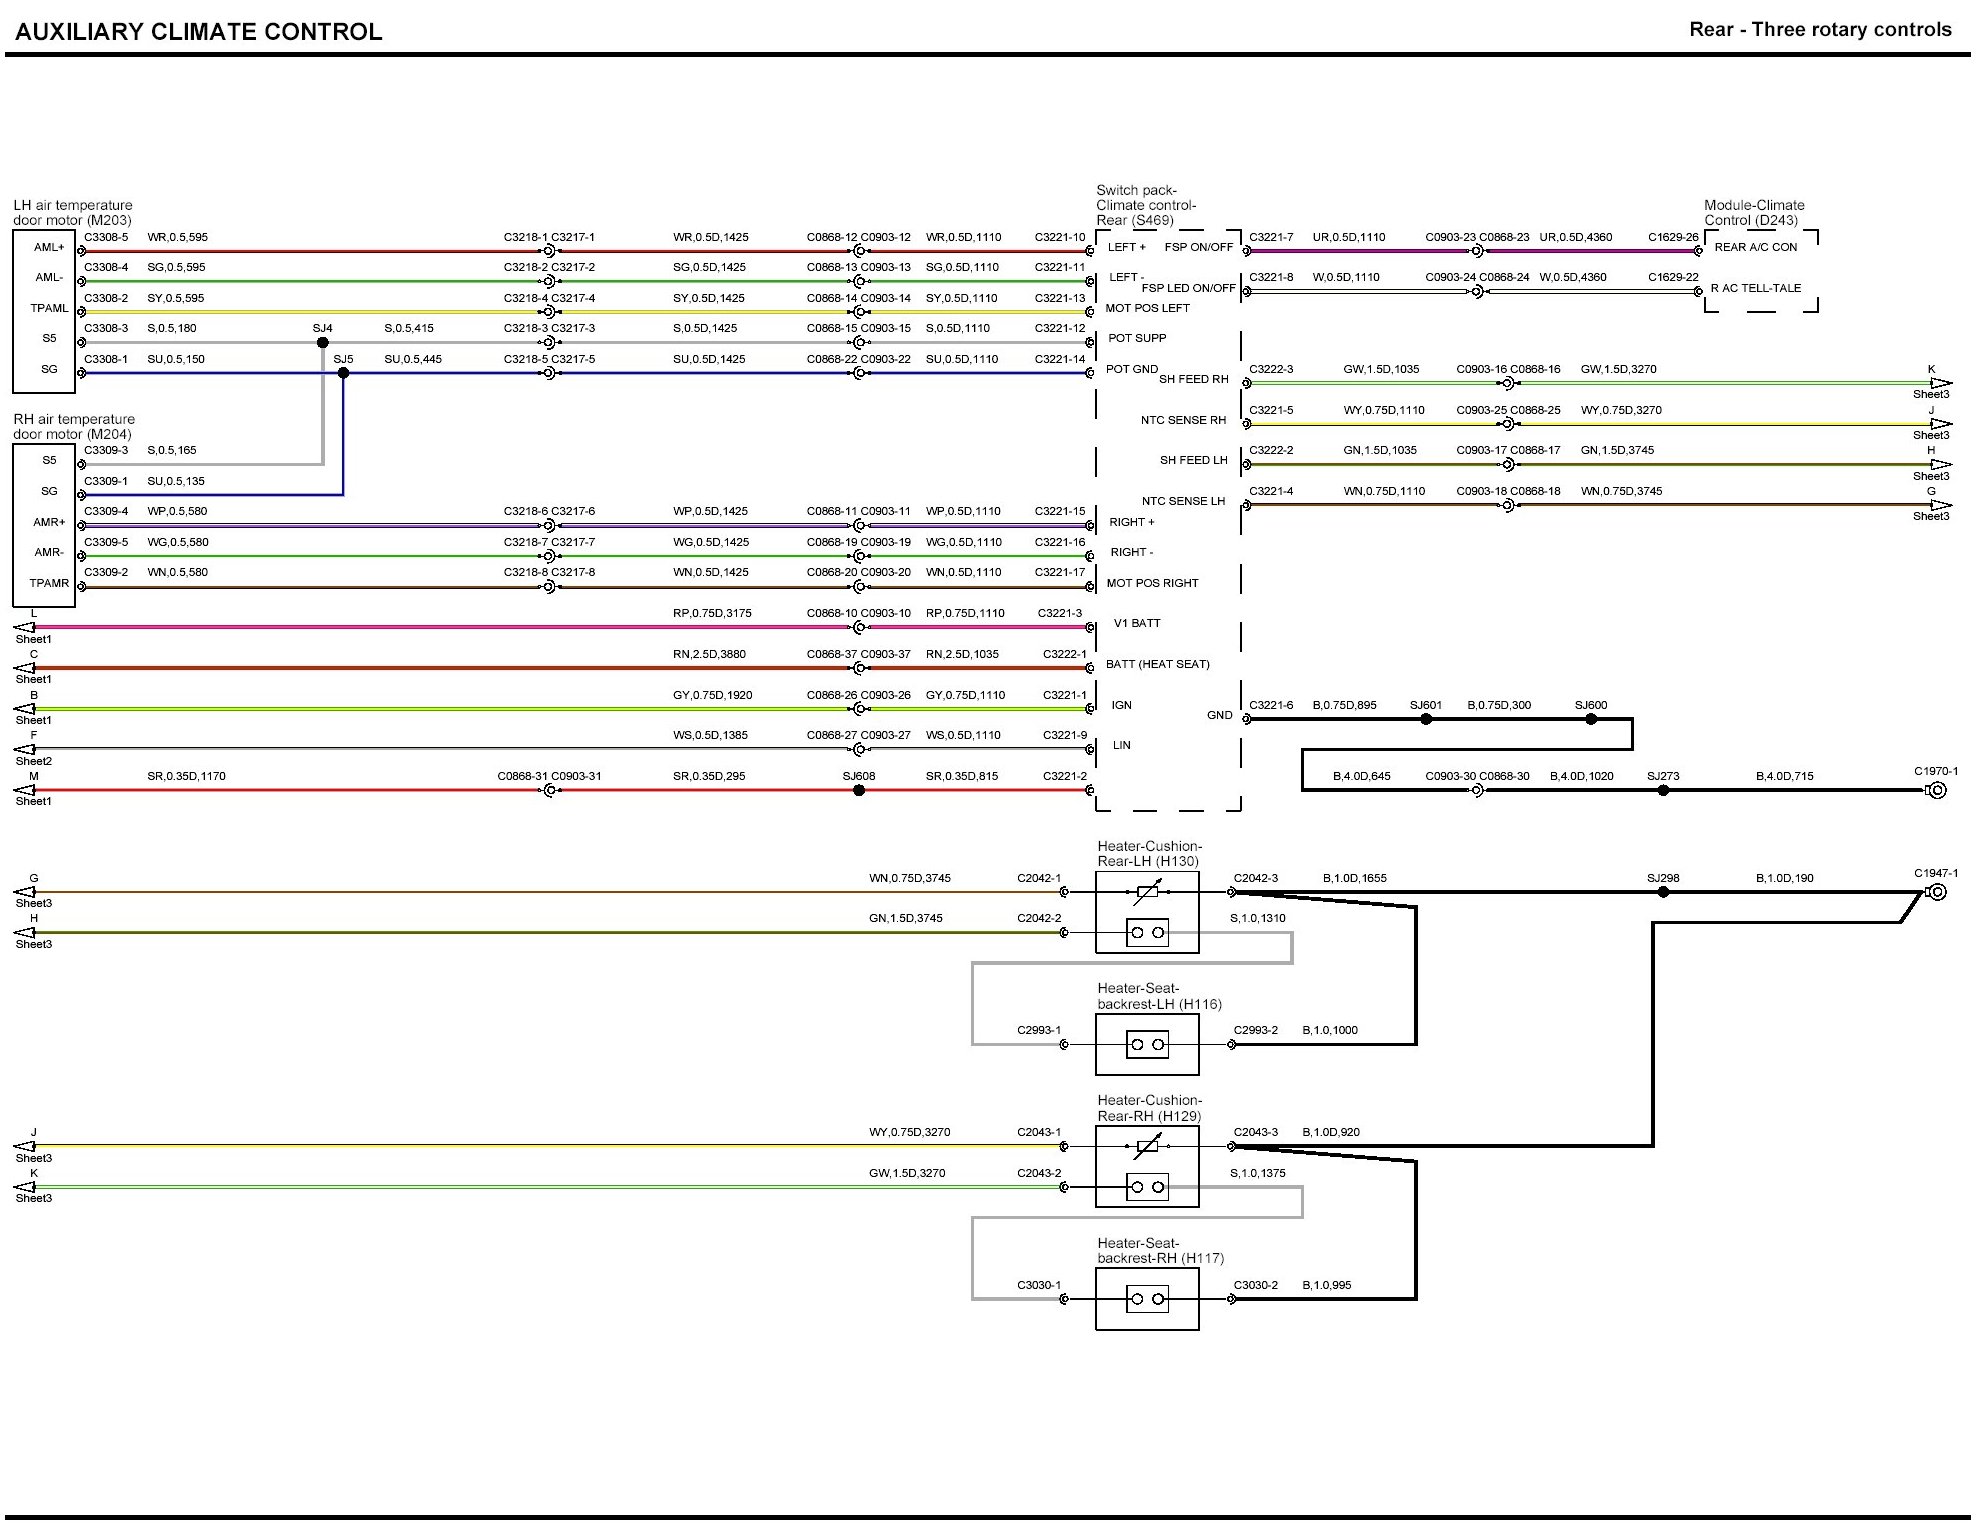
Task: Click the M Sheet1 reference arrow
Action: 24,790
